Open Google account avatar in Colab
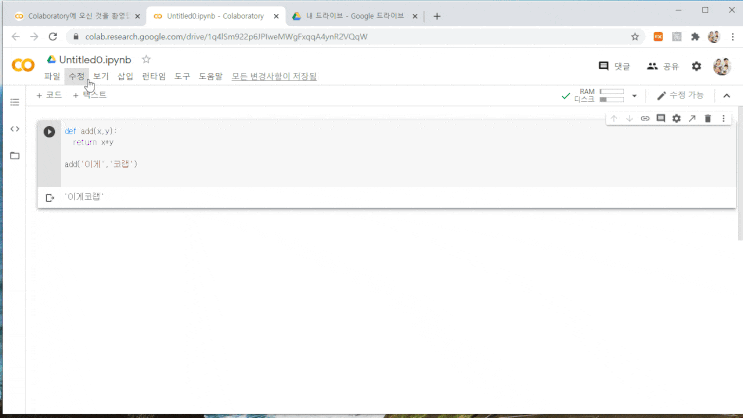Screen dimensions: 743x418 [722, 66]
